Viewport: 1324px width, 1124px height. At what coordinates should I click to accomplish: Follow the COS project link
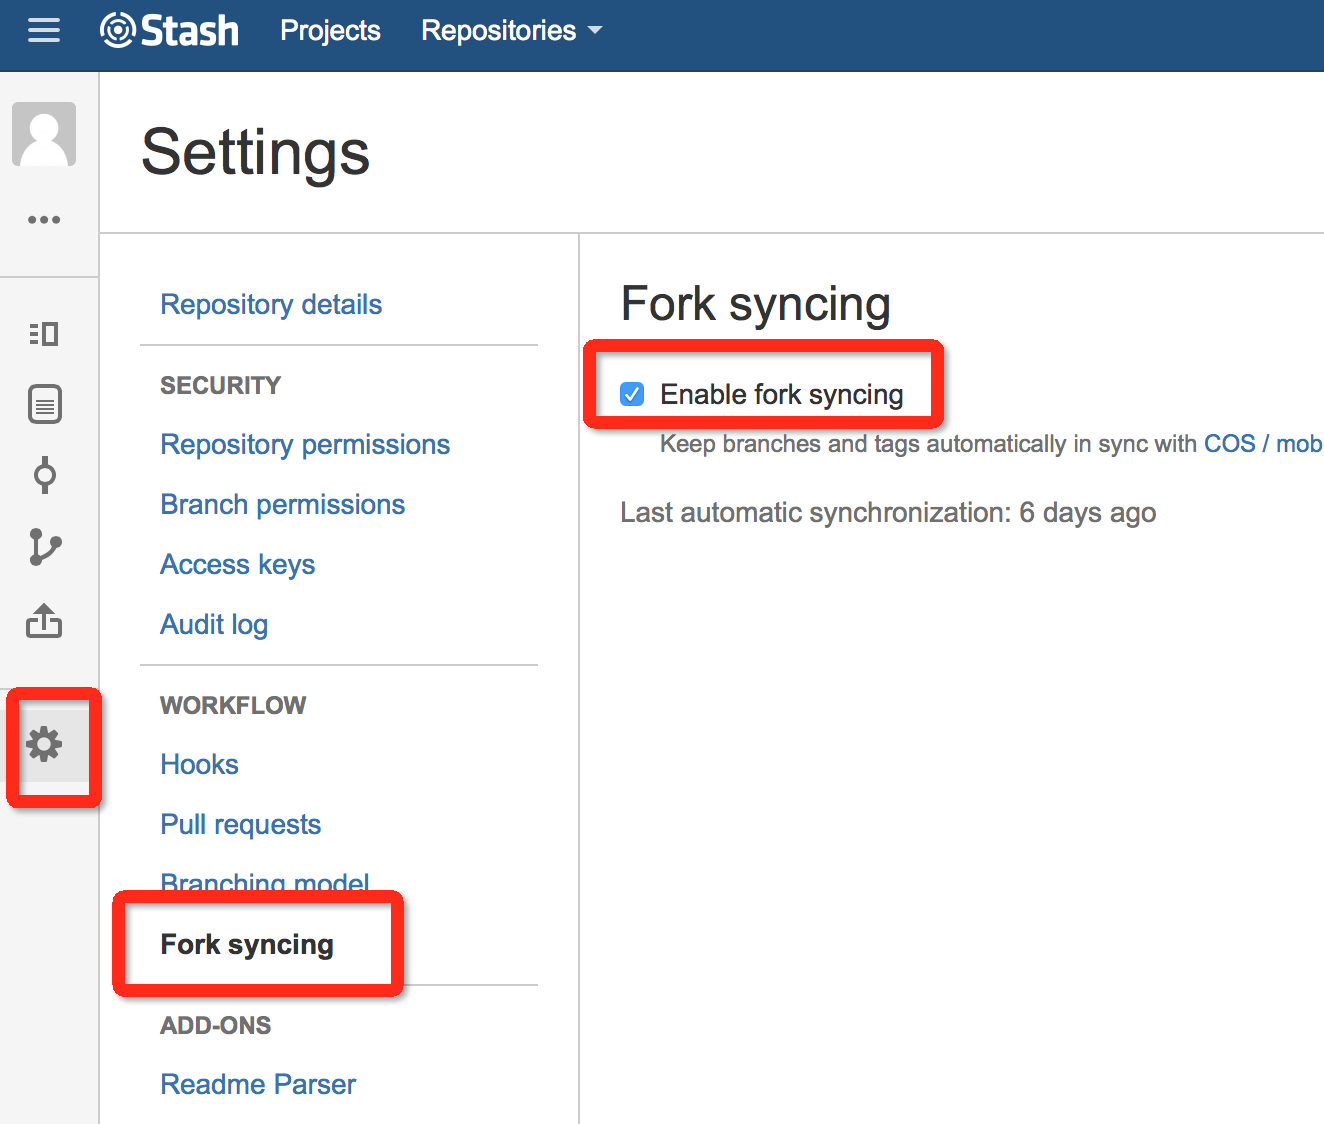(x=1229, y=444)
